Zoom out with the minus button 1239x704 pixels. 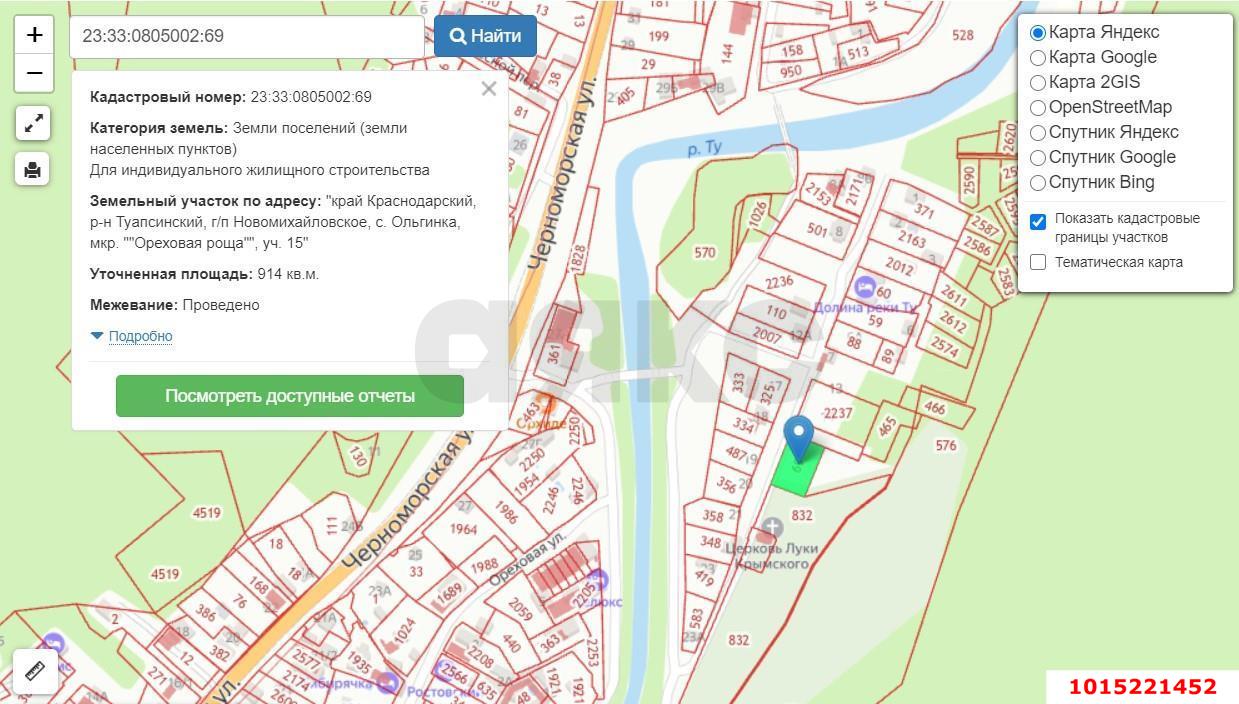(34, 73)
